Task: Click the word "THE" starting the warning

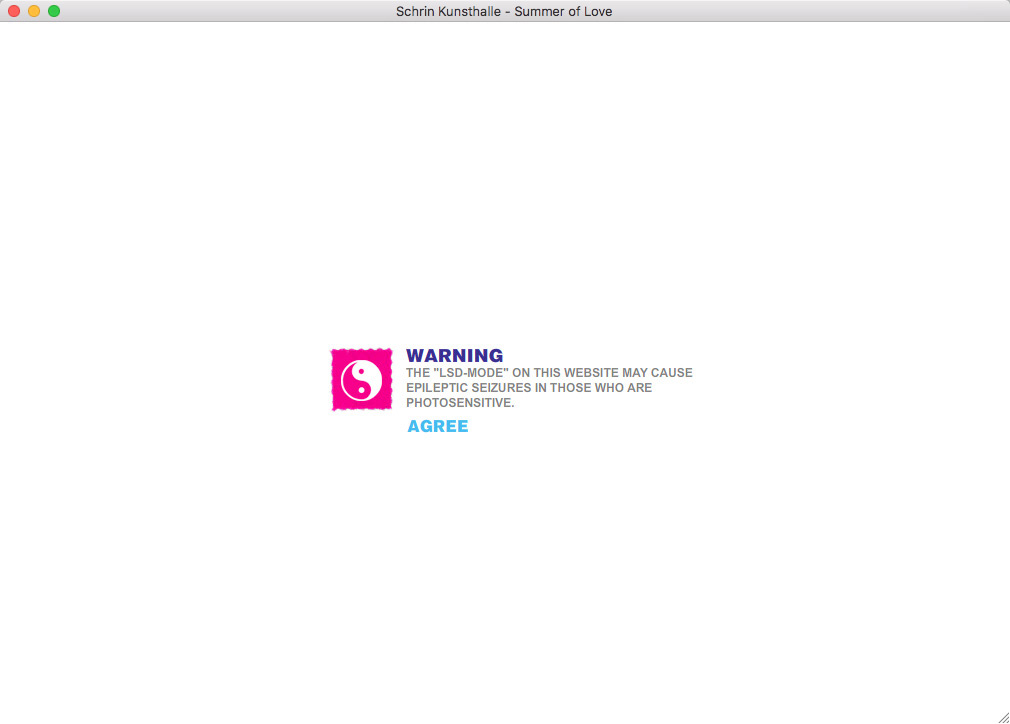Action: 417,373
